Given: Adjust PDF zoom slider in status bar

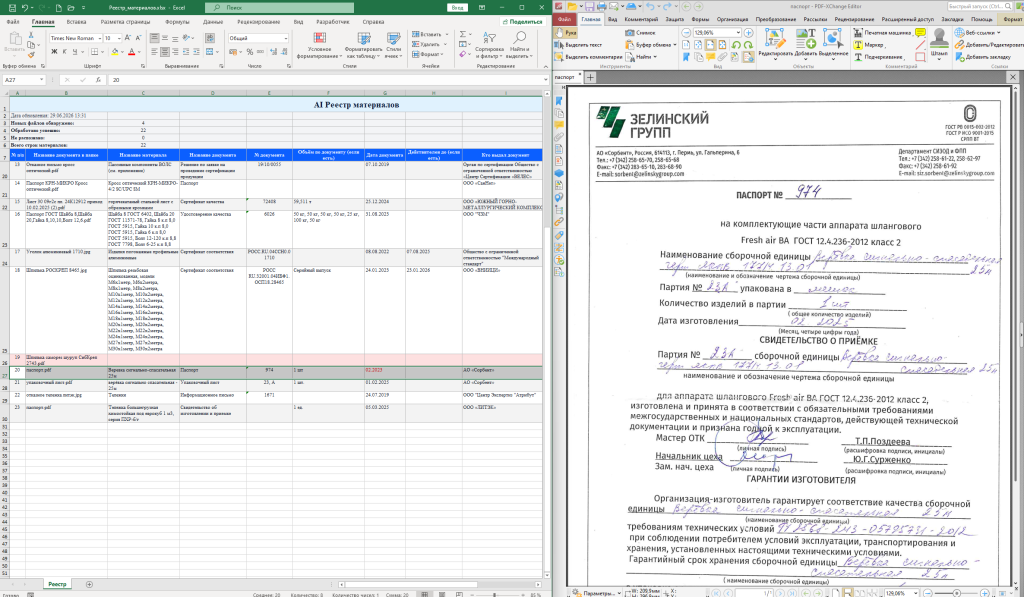Looking at the screenshot, I should pyautogui.click(x=955, y=593).
